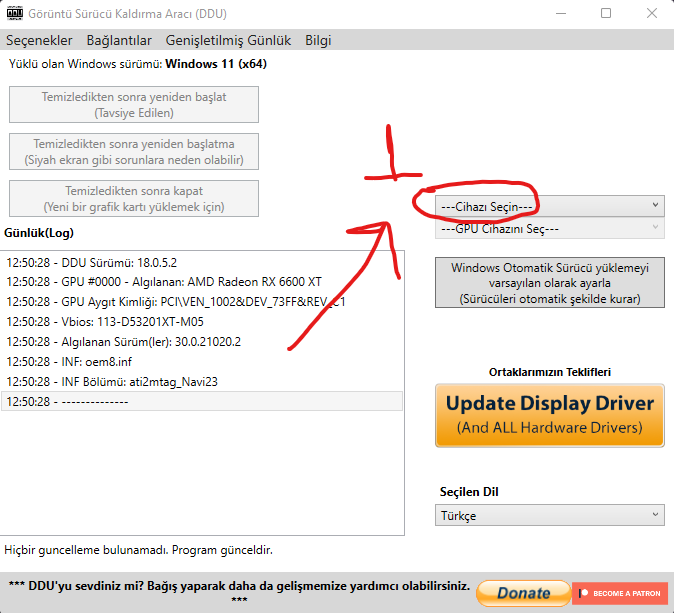674x613 pixels.
Task: Click Temizledikten sonra yeniden başlat button
Action: coord(134,104)
